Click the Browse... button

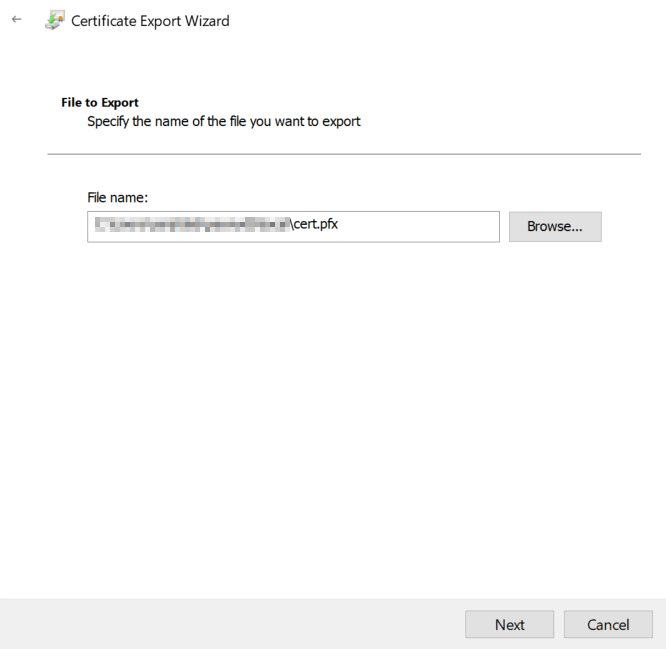point(555,226)
